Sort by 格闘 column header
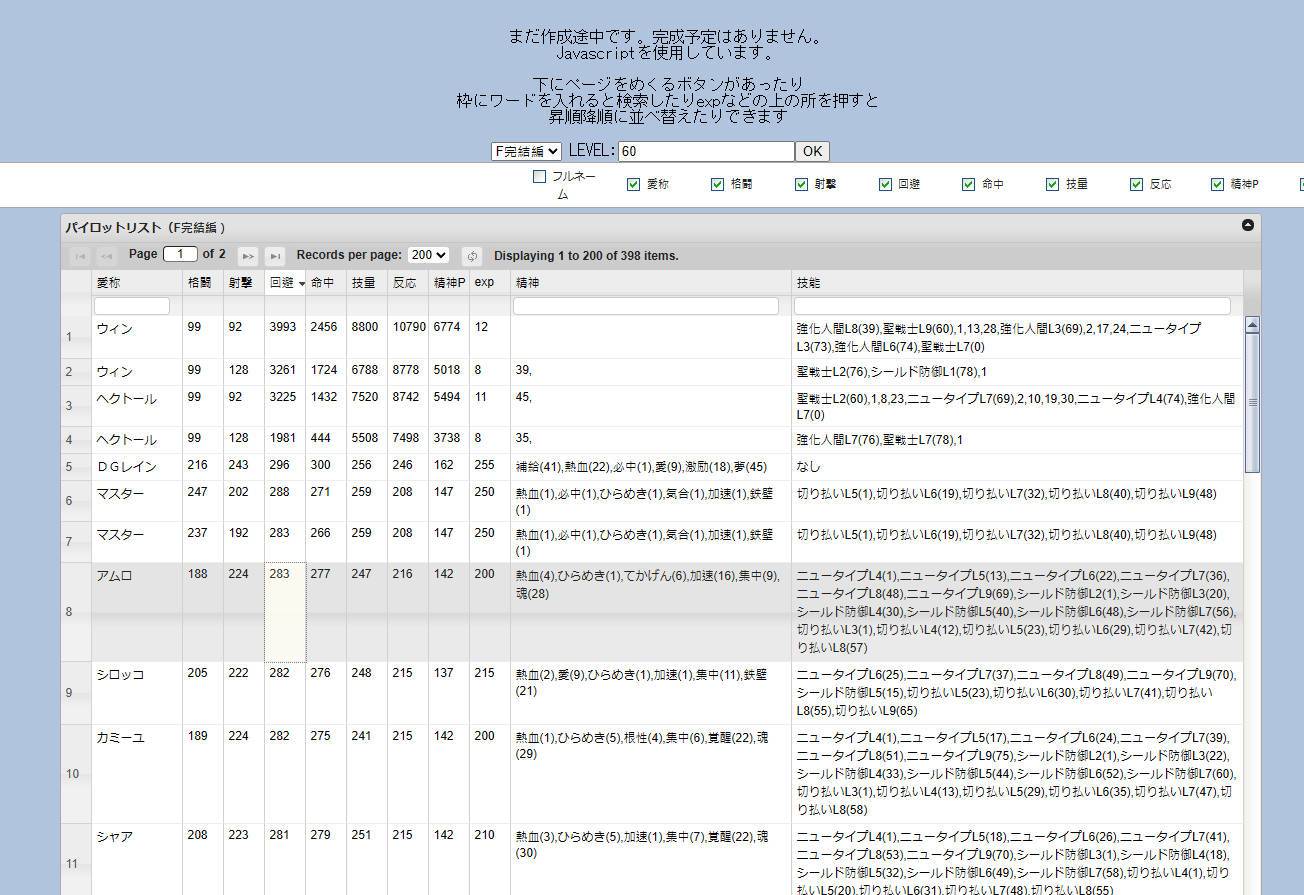Viewport: 1304px width, 895px height. pos(203,283)
